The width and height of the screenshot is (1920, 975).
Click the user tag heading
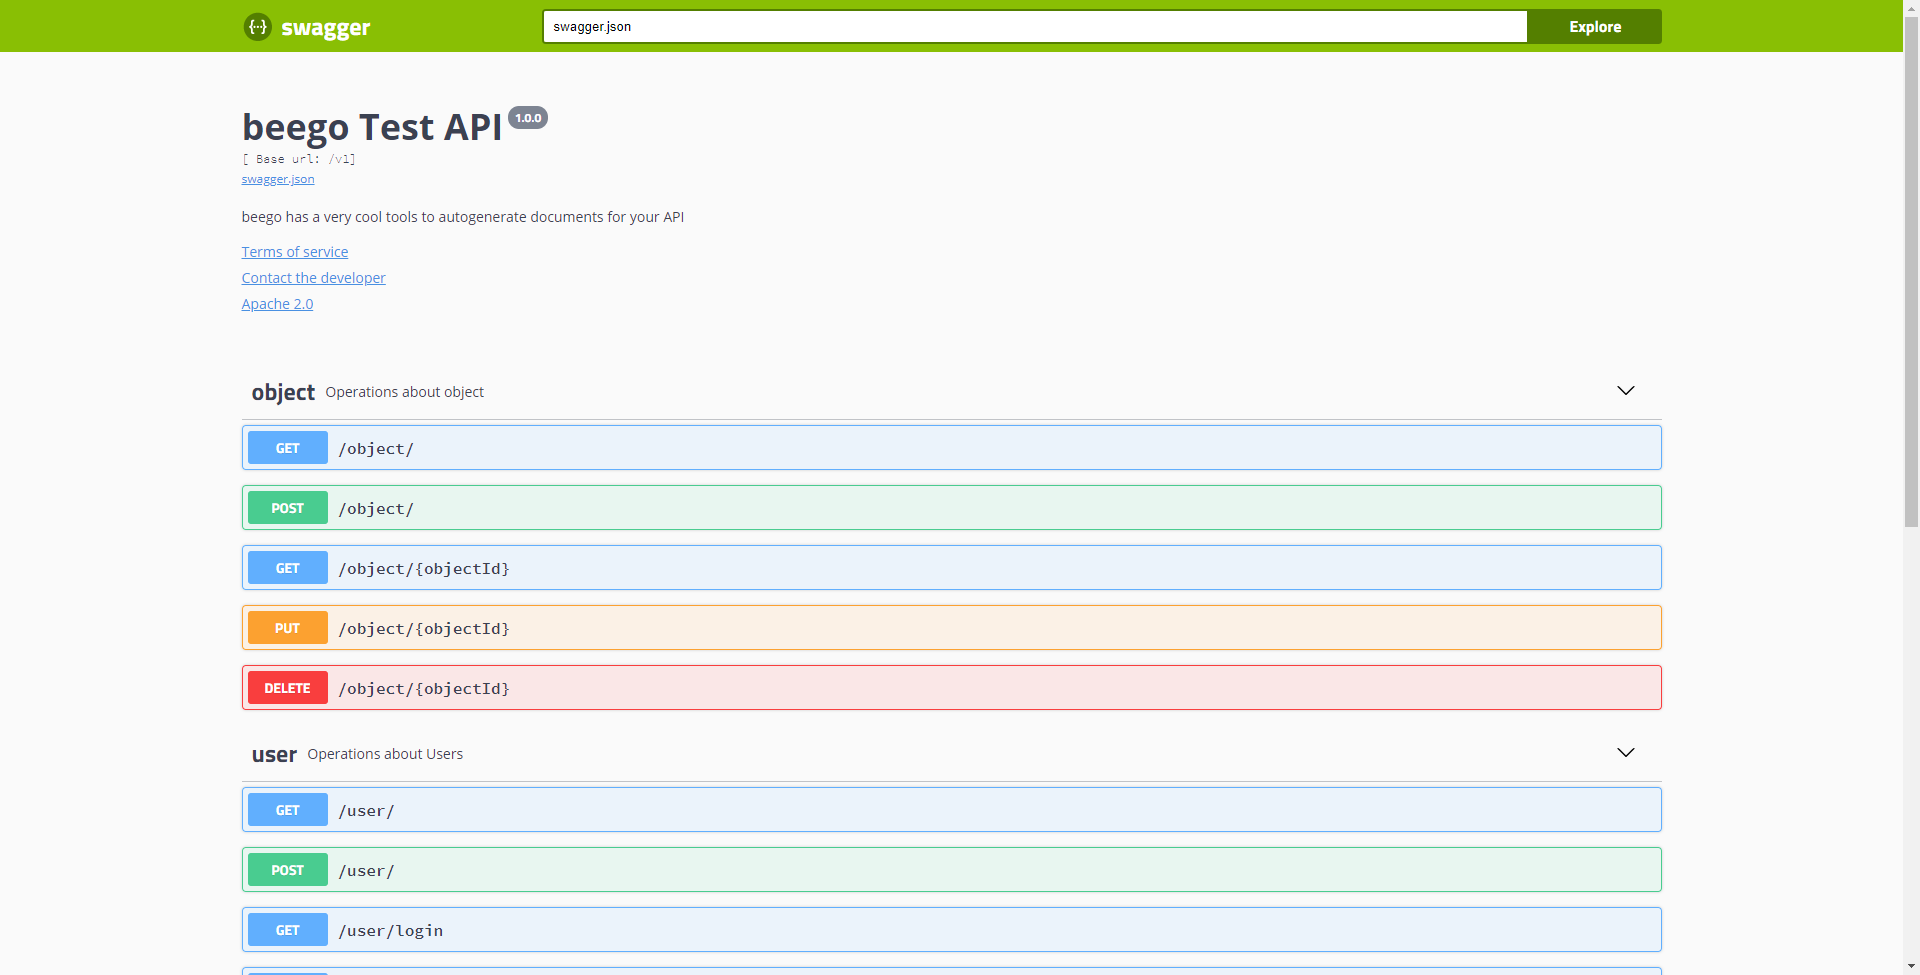274,754
